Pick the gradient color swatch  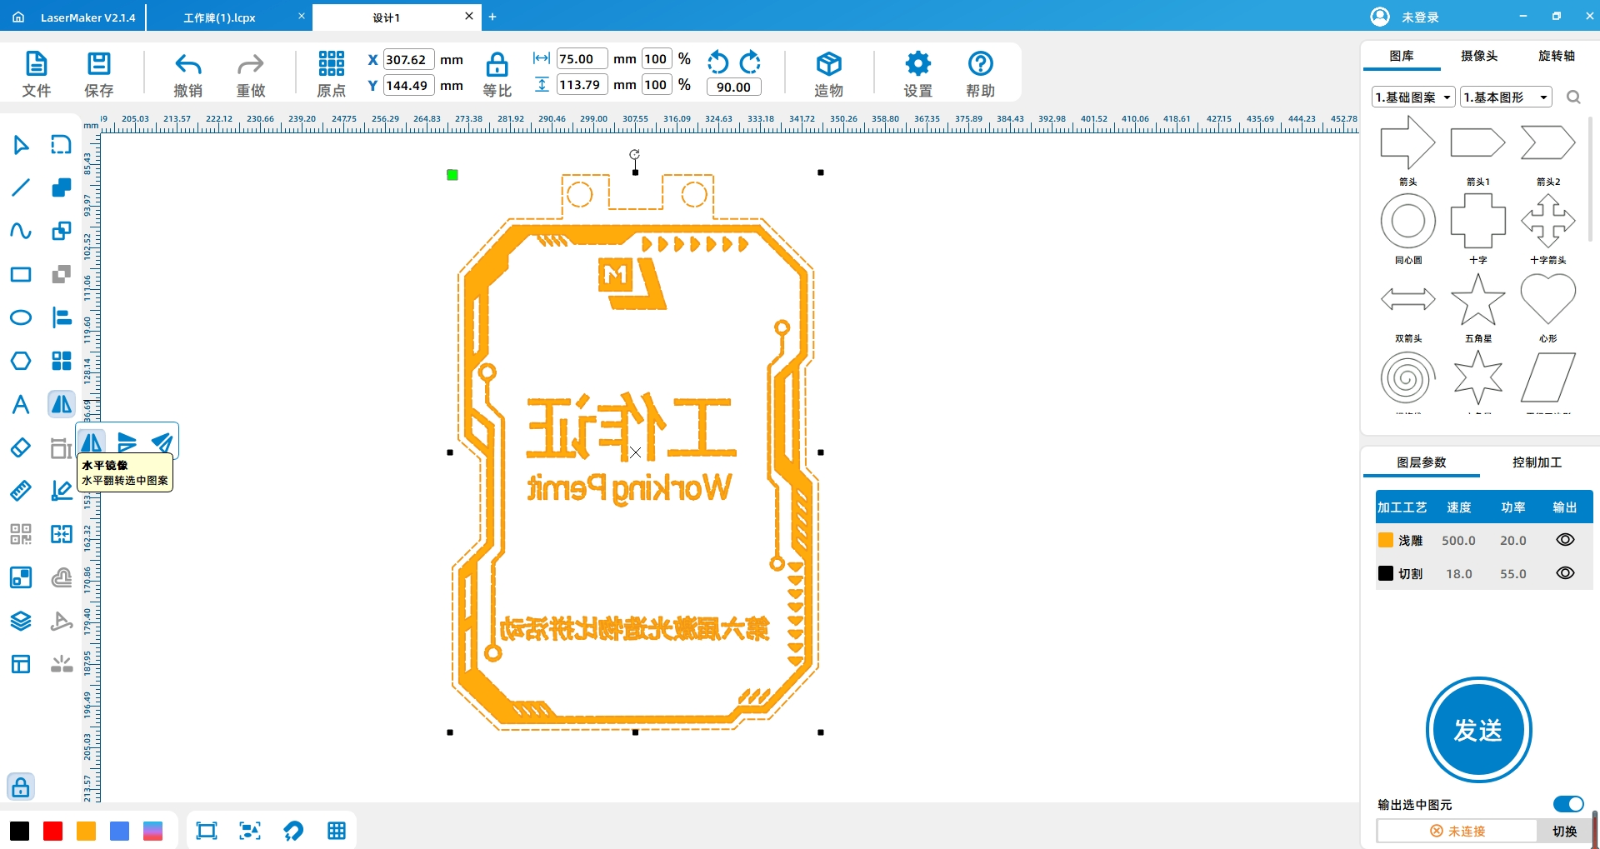153,831
